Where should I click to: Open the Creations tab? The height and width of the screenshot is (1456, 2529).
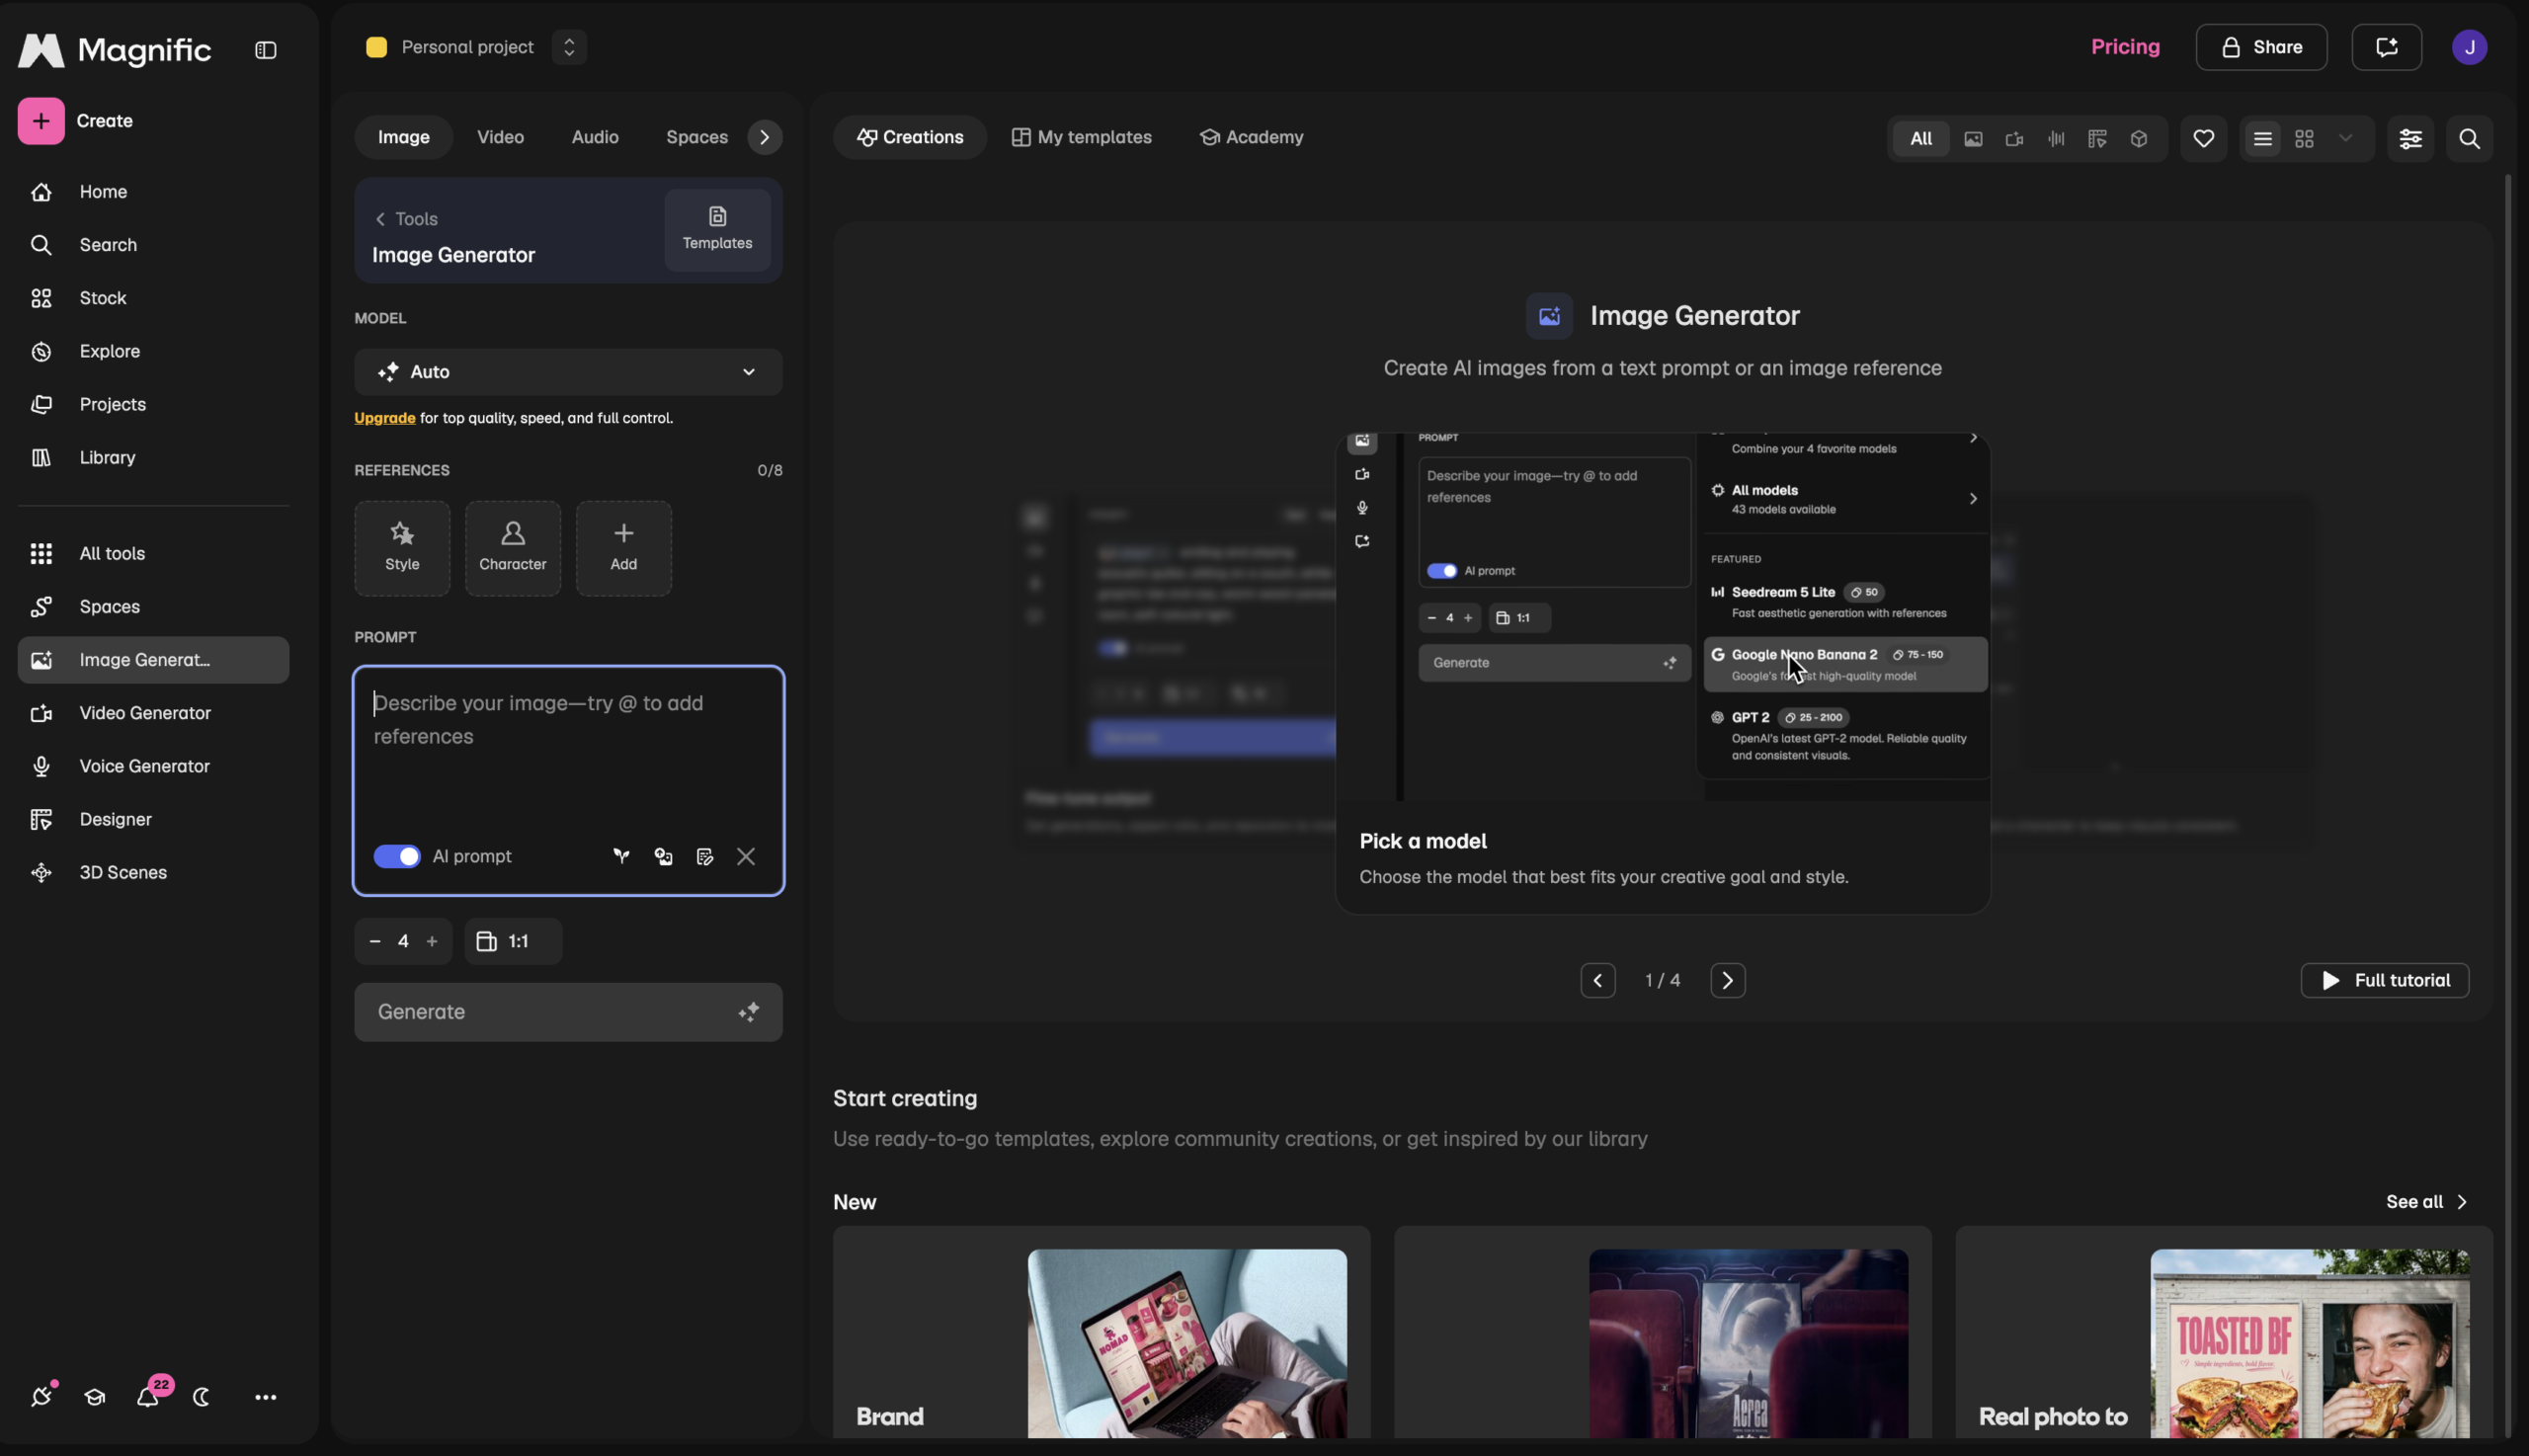910,137
